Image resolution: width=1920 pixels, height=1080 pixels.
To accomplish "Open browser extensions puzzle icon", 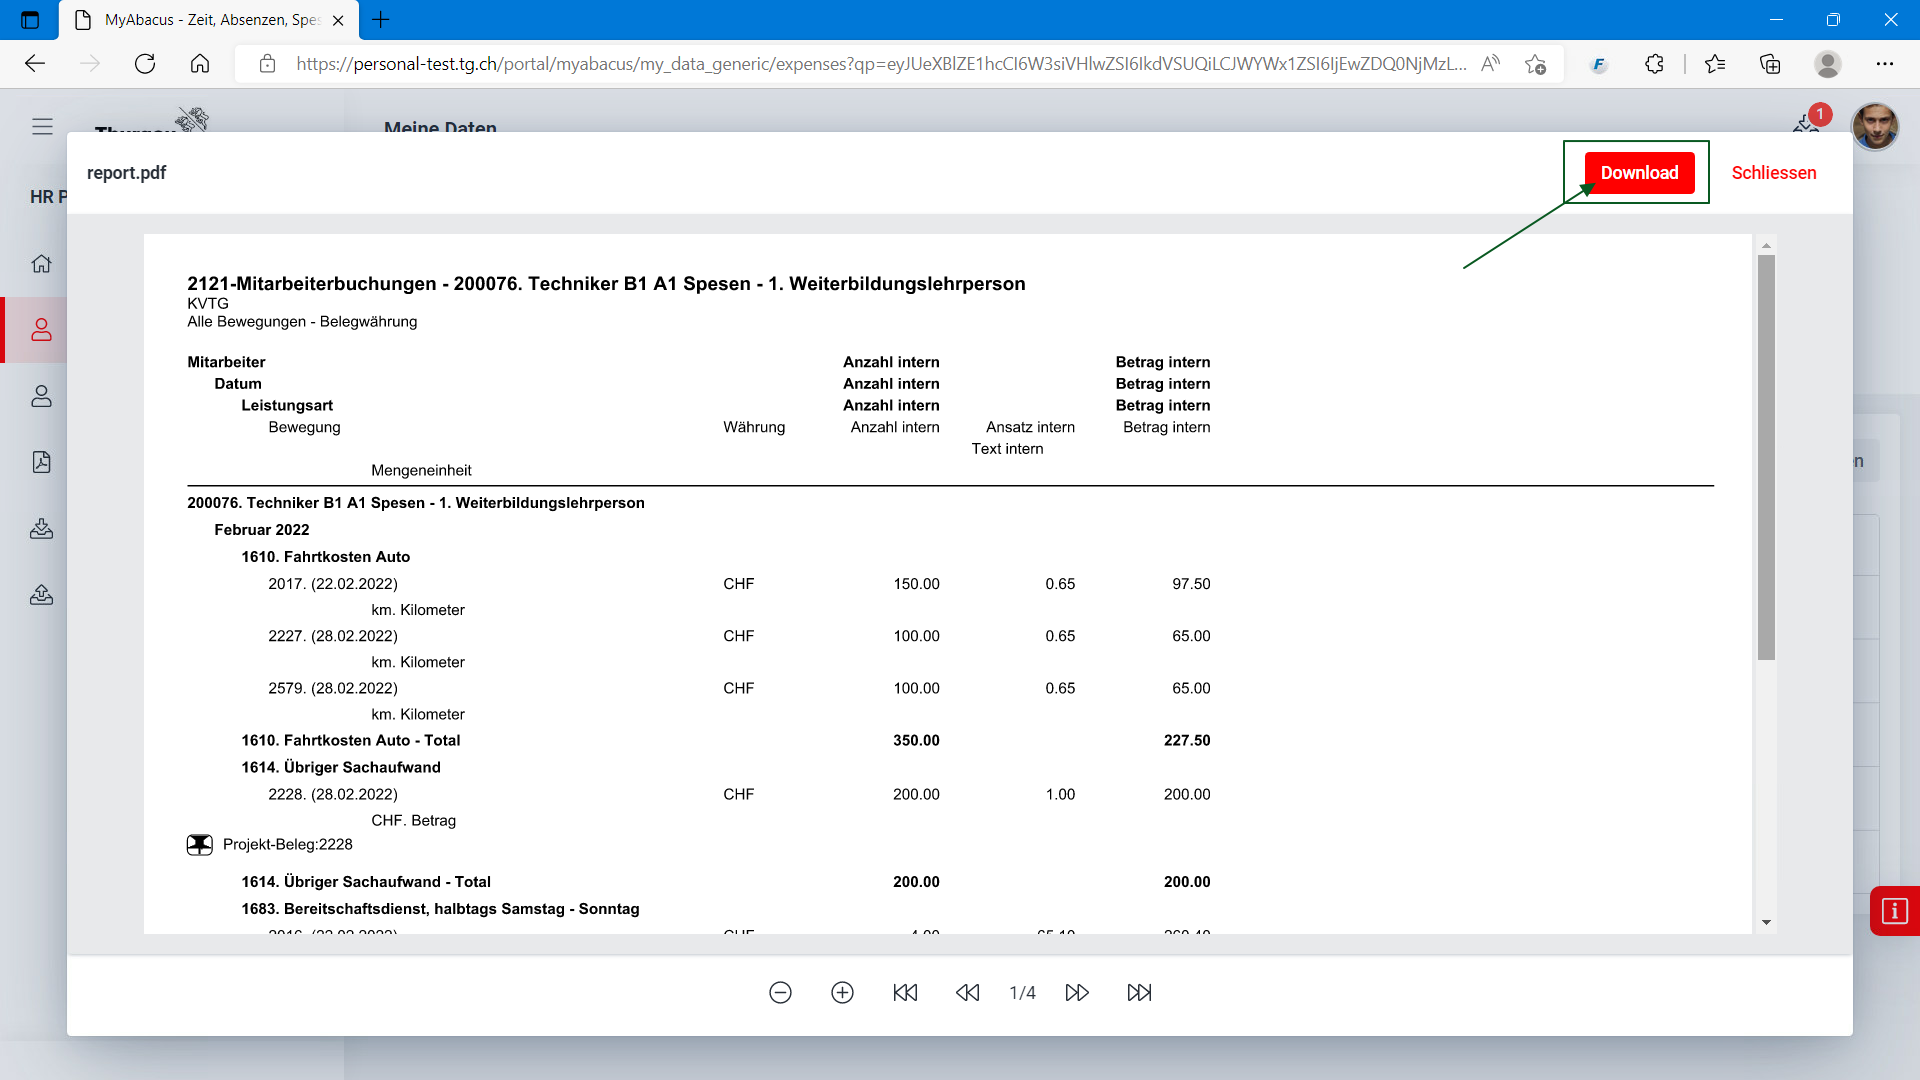I will 1654,64.
